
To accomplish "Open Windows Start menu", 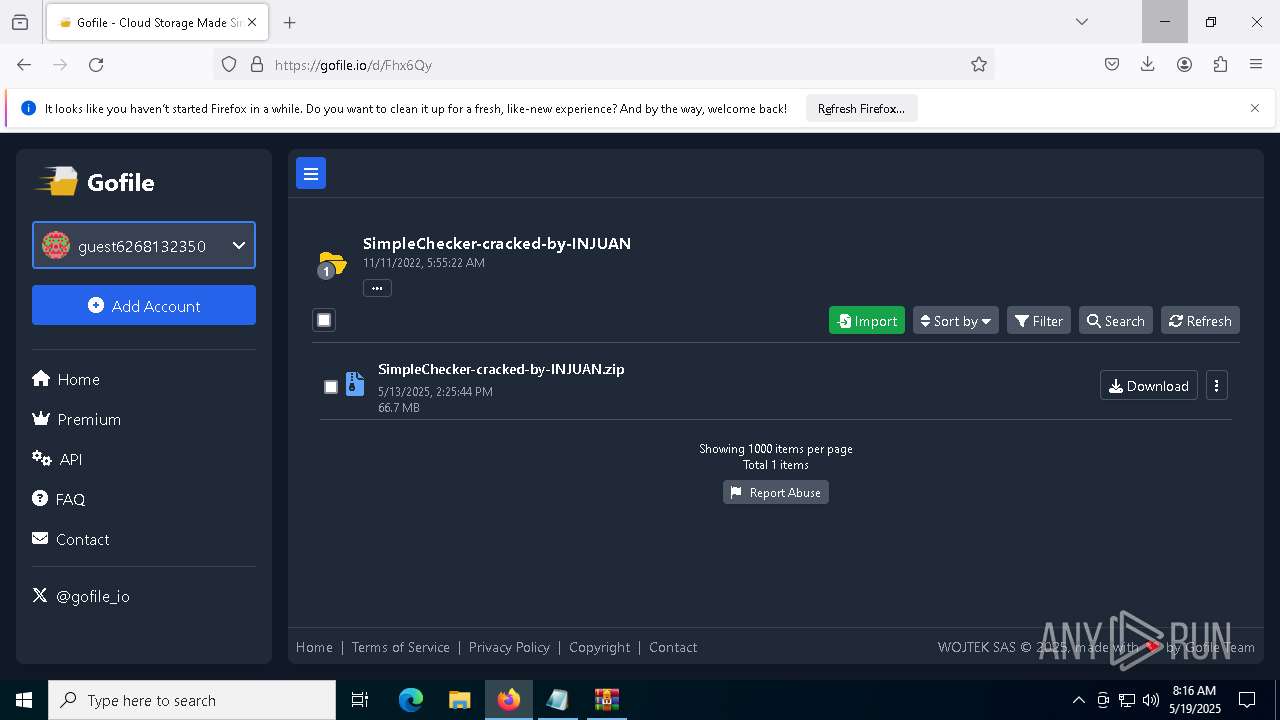I will (24, 700).
